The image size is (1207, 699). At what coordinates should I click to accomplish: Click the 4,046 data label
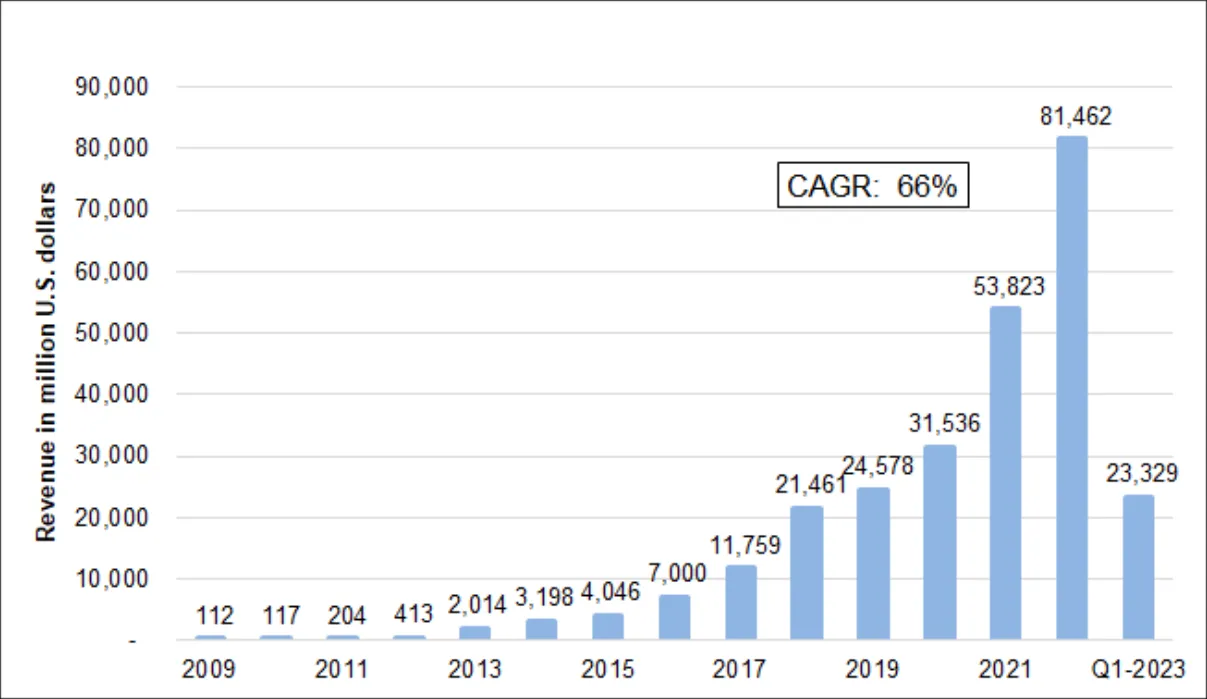(609, 593)
